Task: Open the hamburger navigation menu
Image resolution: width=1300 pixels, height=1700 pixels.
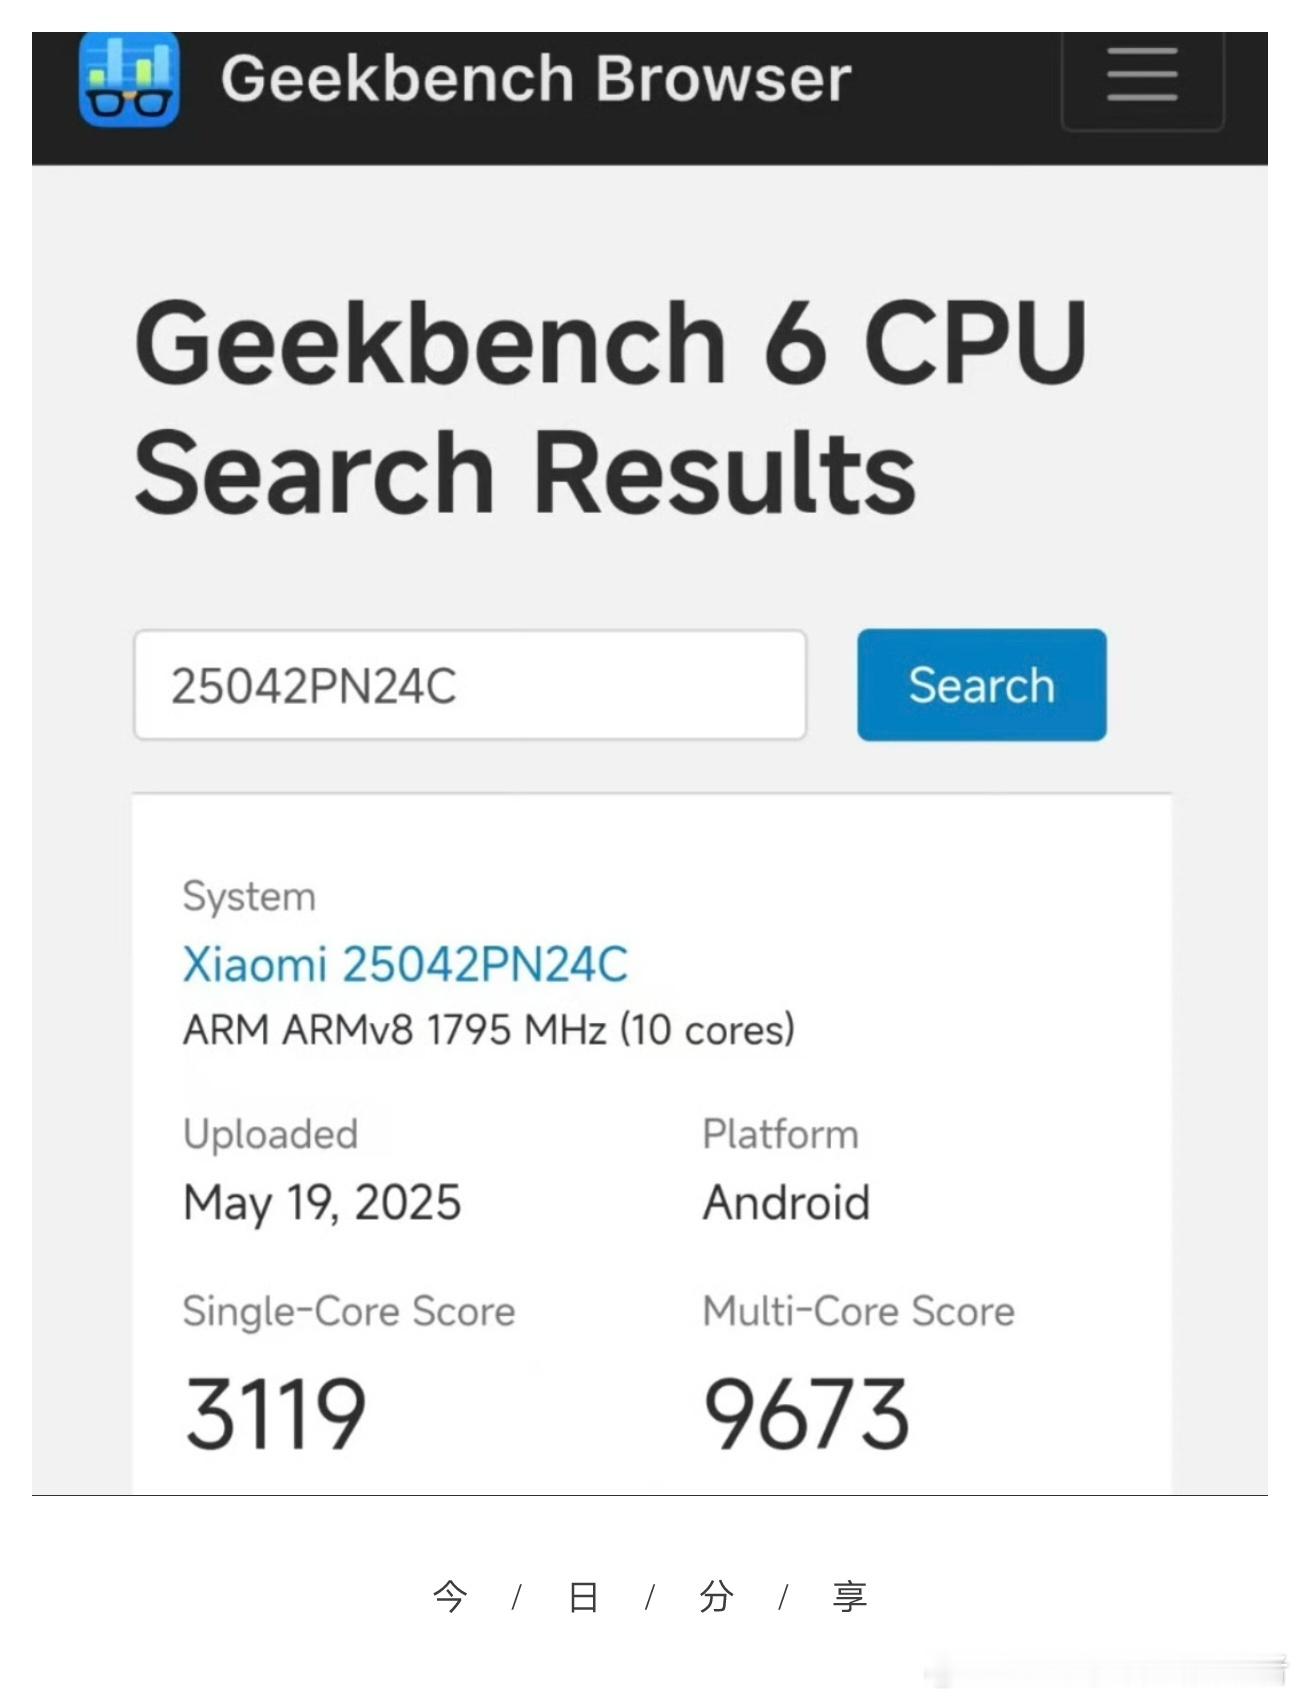Action: [x=1142, y=76]
